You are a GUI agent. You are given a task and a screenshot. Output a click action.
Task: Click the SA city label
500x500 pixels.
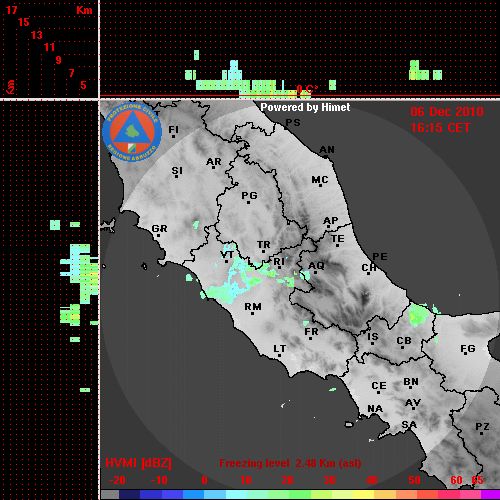tap(409, 425)
